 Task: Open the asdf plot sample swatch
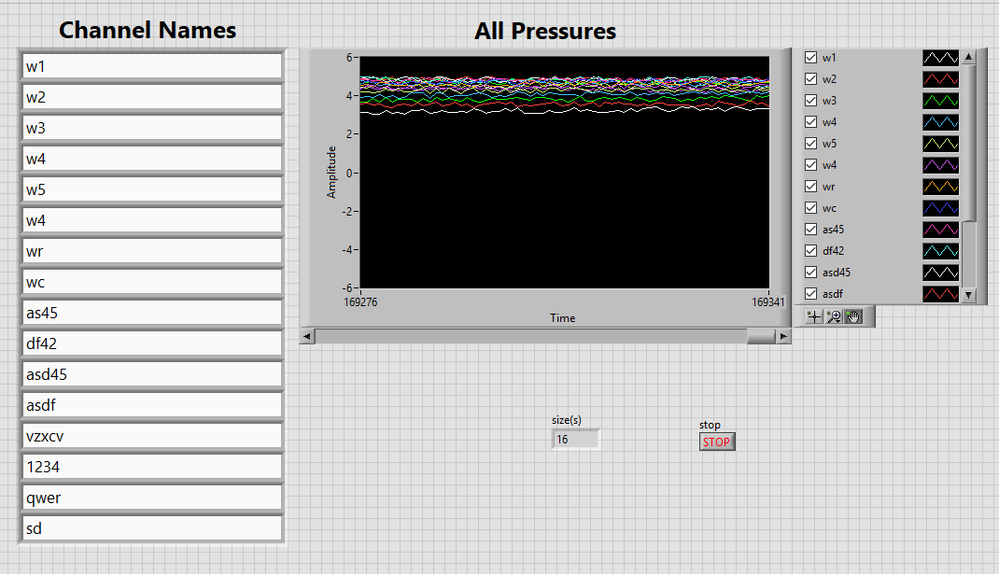click(940, 294)
